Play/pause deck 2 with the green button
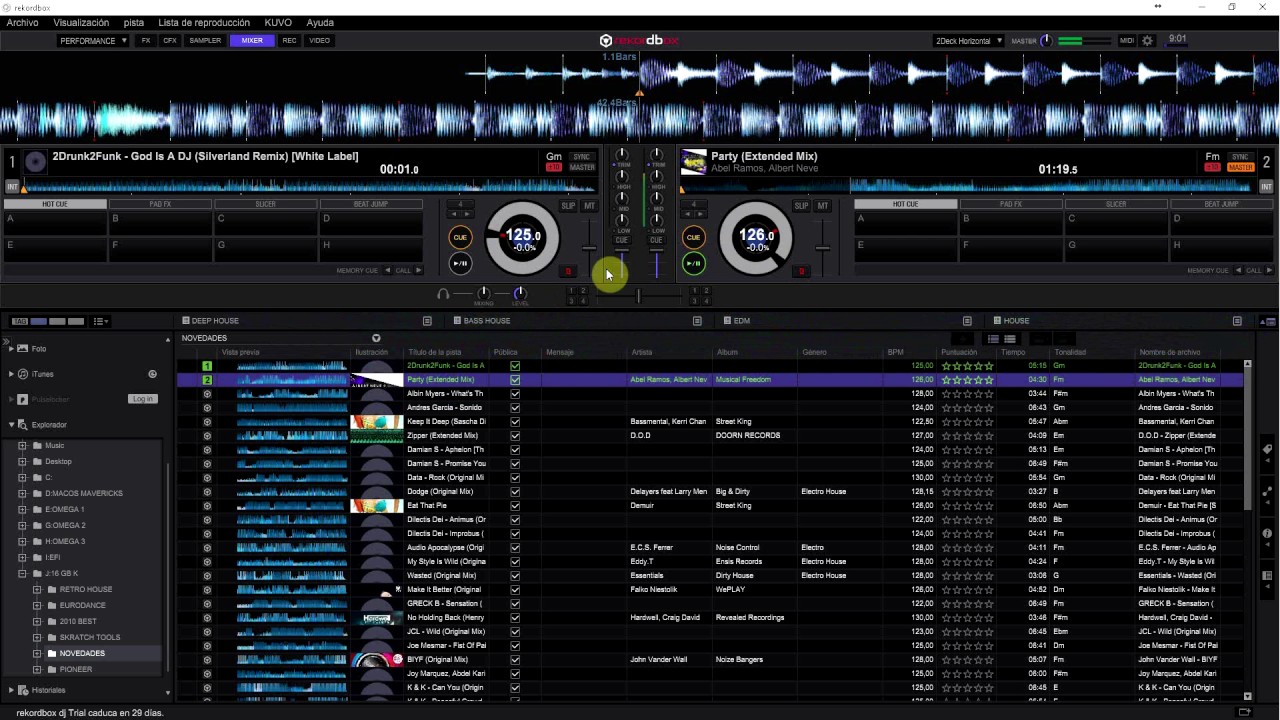1280x720 pixels. 693,263
